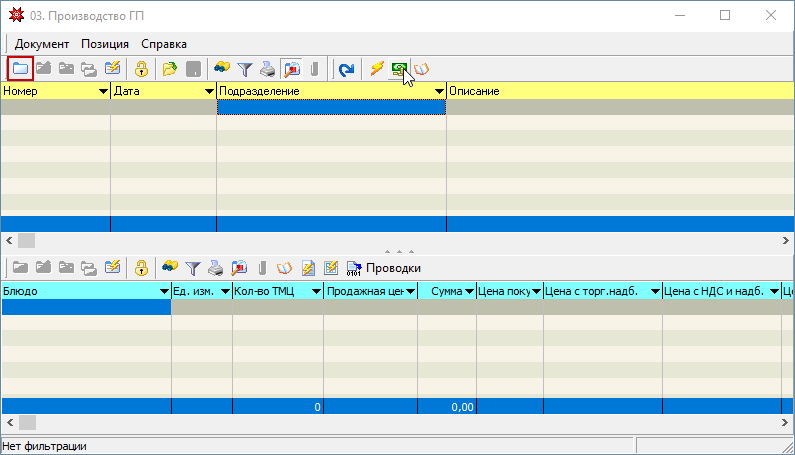Expand the Блюдо column dropdown arrow
The image size is (795, 455).
pos(164,291)
